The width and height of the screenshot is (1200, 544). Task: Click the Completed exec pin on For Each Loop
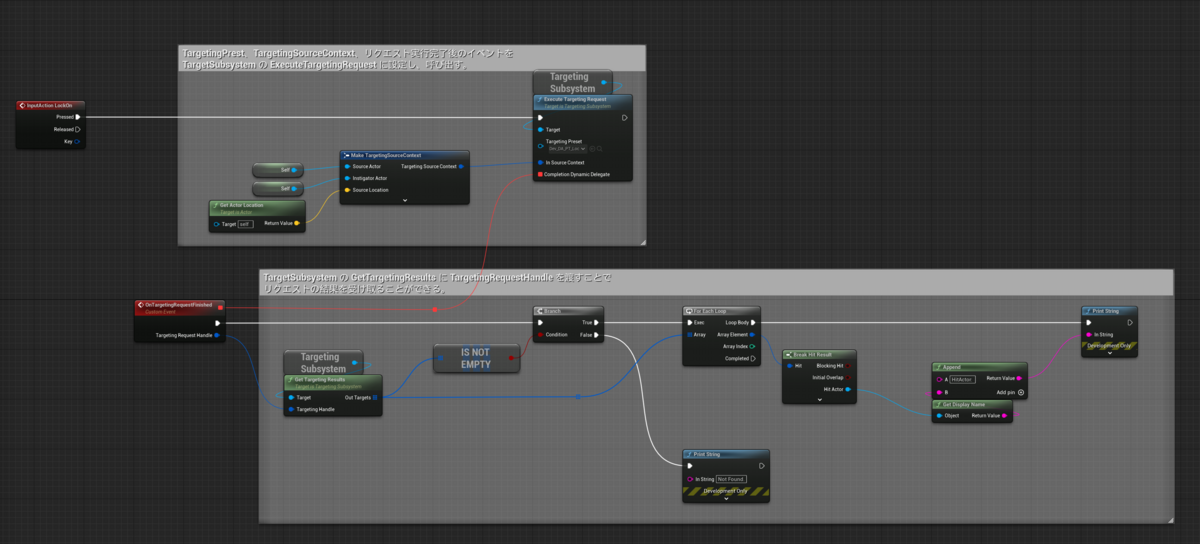(753, 358)
